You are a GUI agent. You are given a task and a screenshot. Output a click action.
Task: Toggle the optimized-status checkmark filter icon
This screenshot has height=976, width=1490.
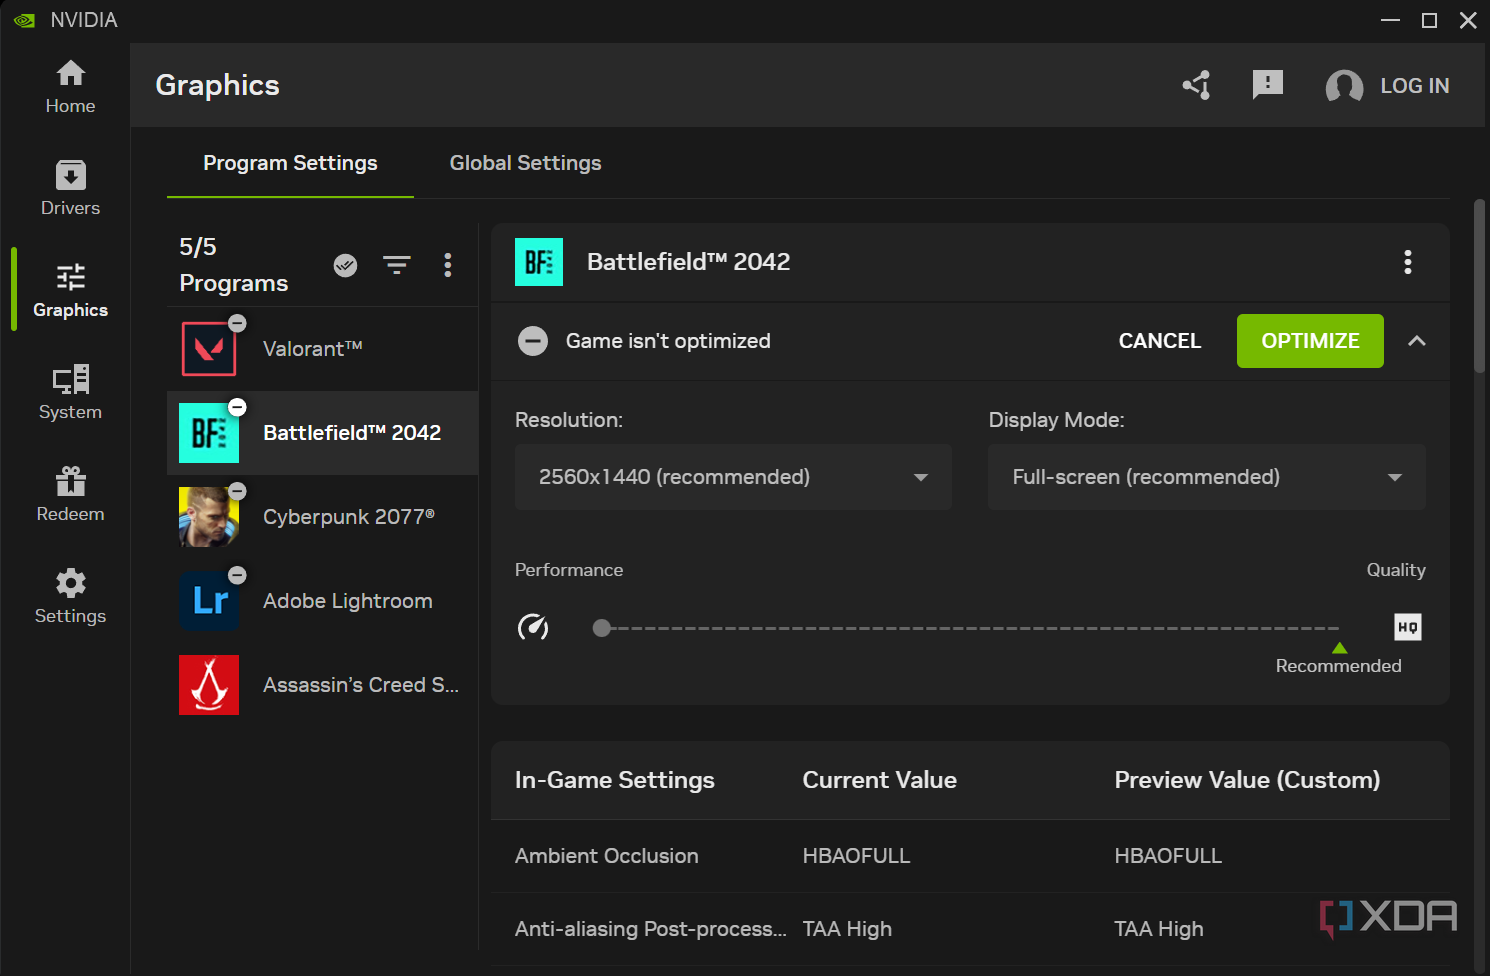[345, 265]
